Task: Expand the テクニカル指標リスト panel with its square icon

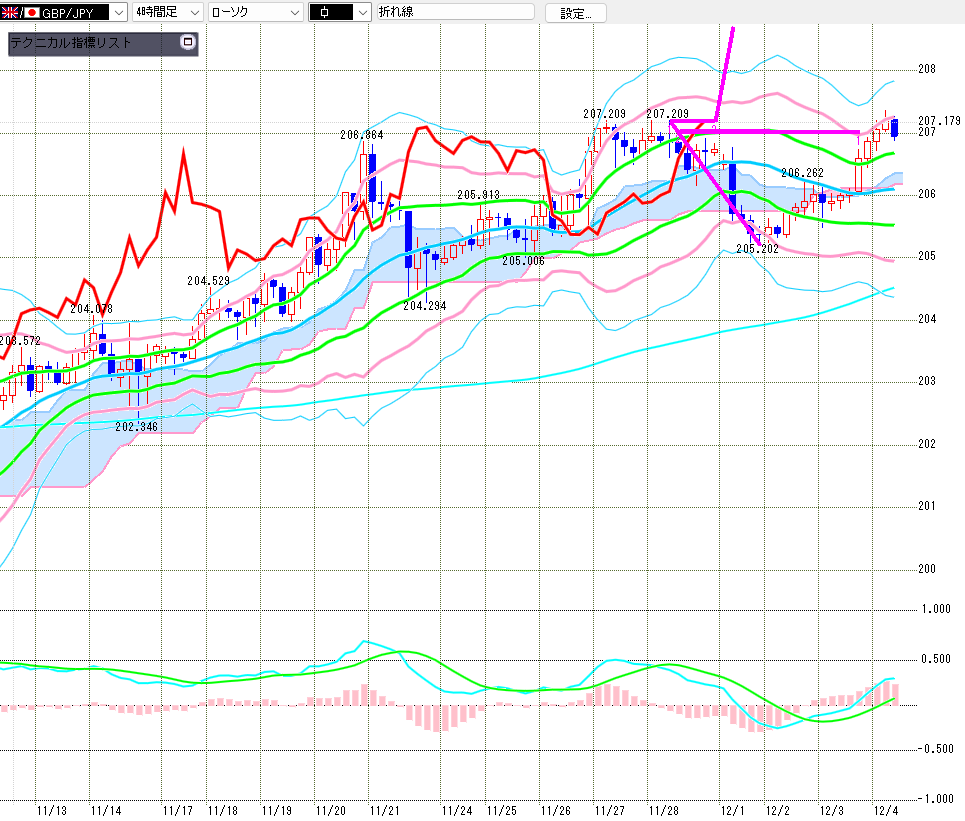Action: pos(187,43)
